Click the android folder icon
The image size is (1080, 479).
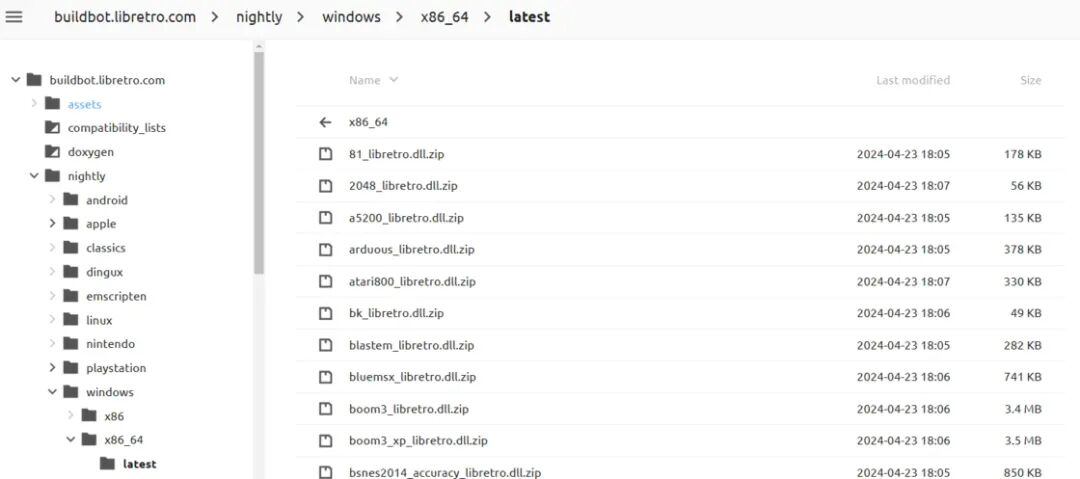click(x=70, y=200)
